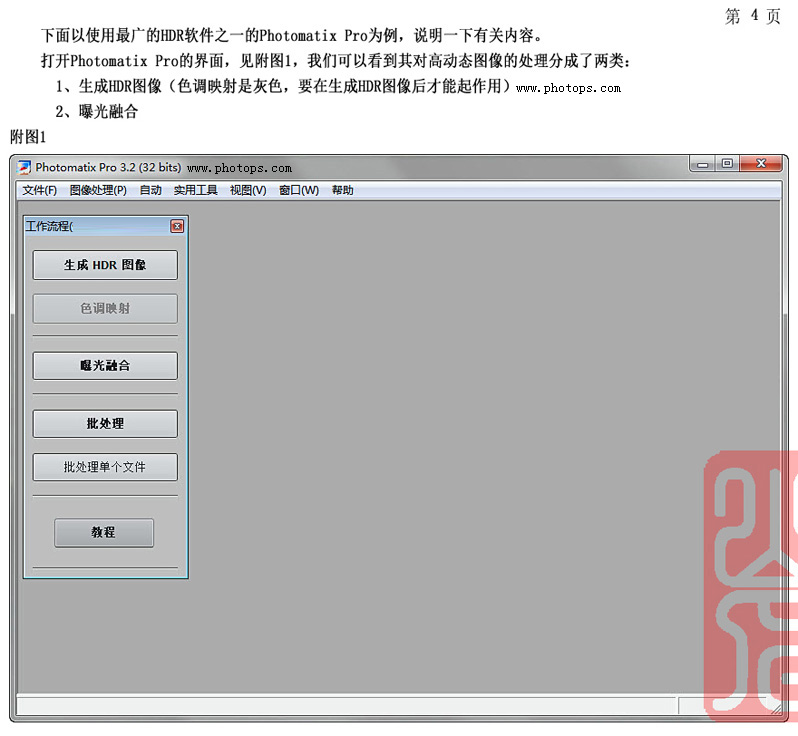Click the 生成 HDR 图像 button

click(105, 265)
